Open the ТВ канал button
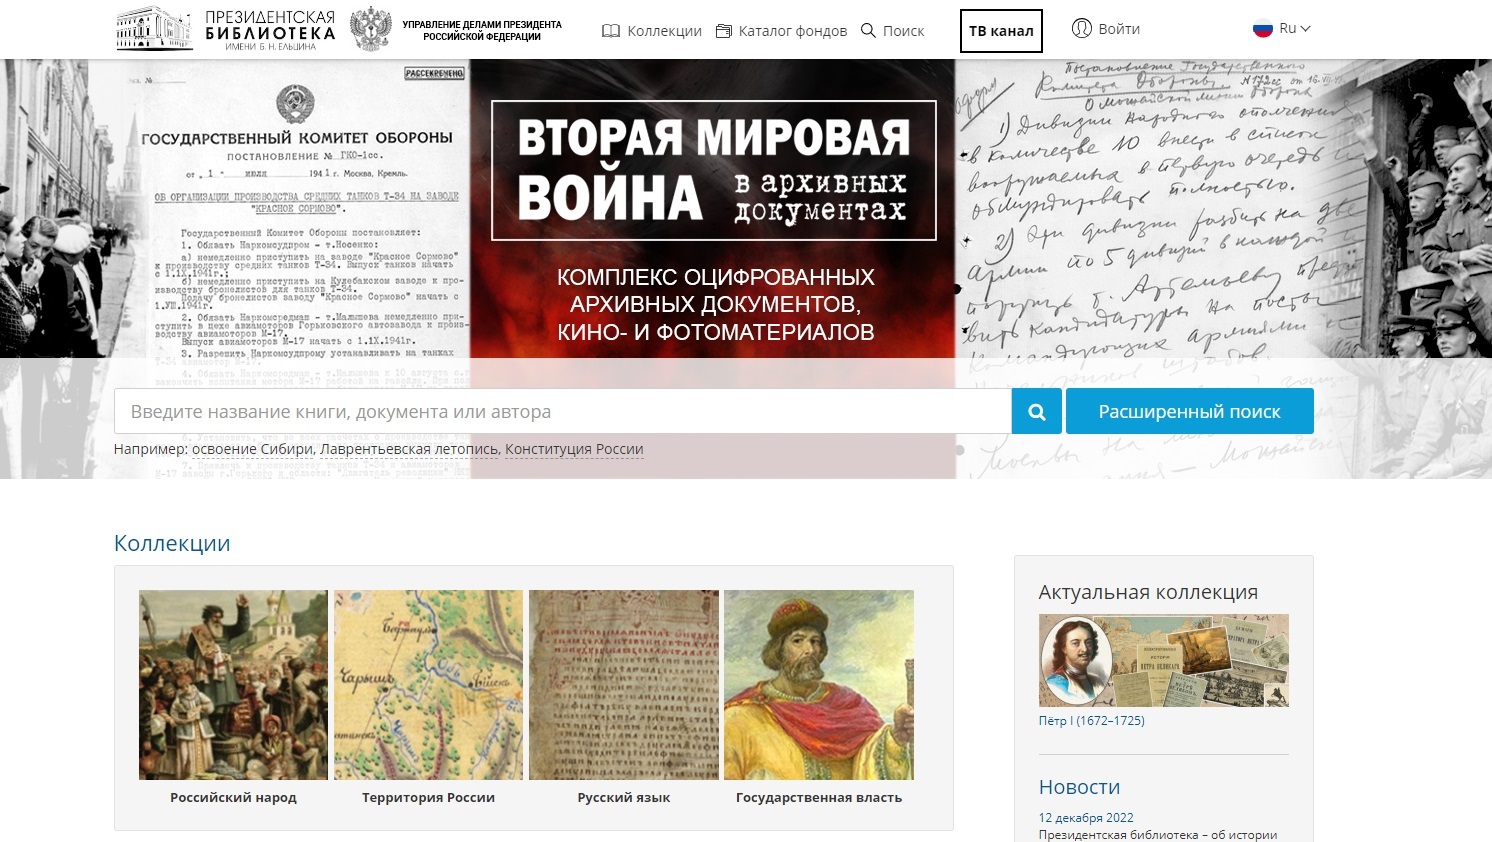This screenshot has width=1492, height=842. [x=1001, y=31]
